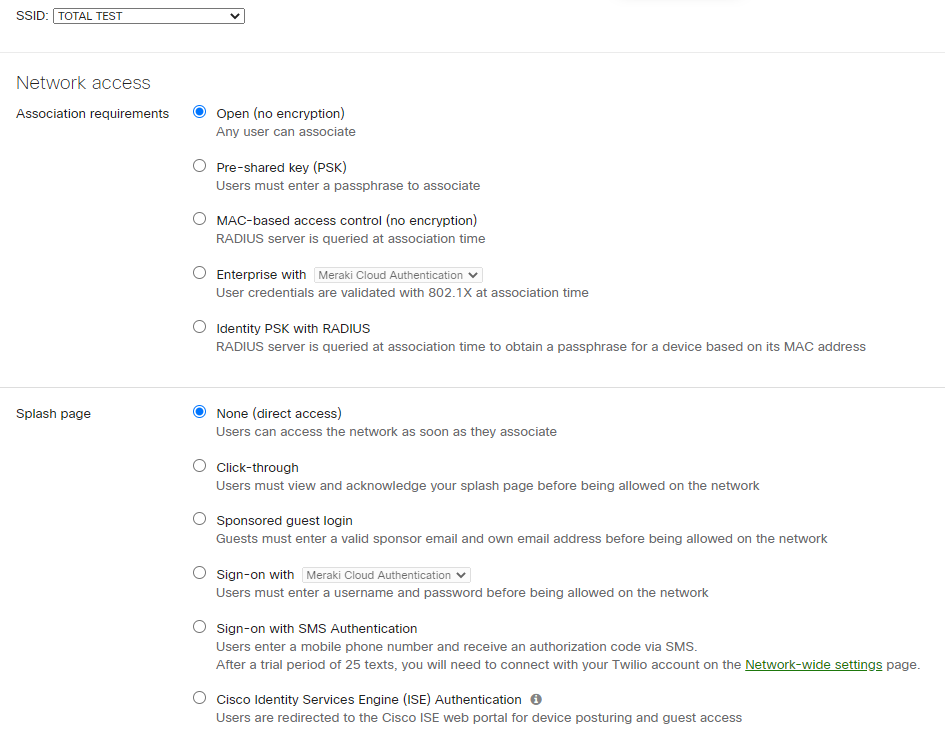The width and height of the screenshot is (945, 740).
Task: Open the Enterprise authentication server dropdown
Action: click(x=397, y=274)
